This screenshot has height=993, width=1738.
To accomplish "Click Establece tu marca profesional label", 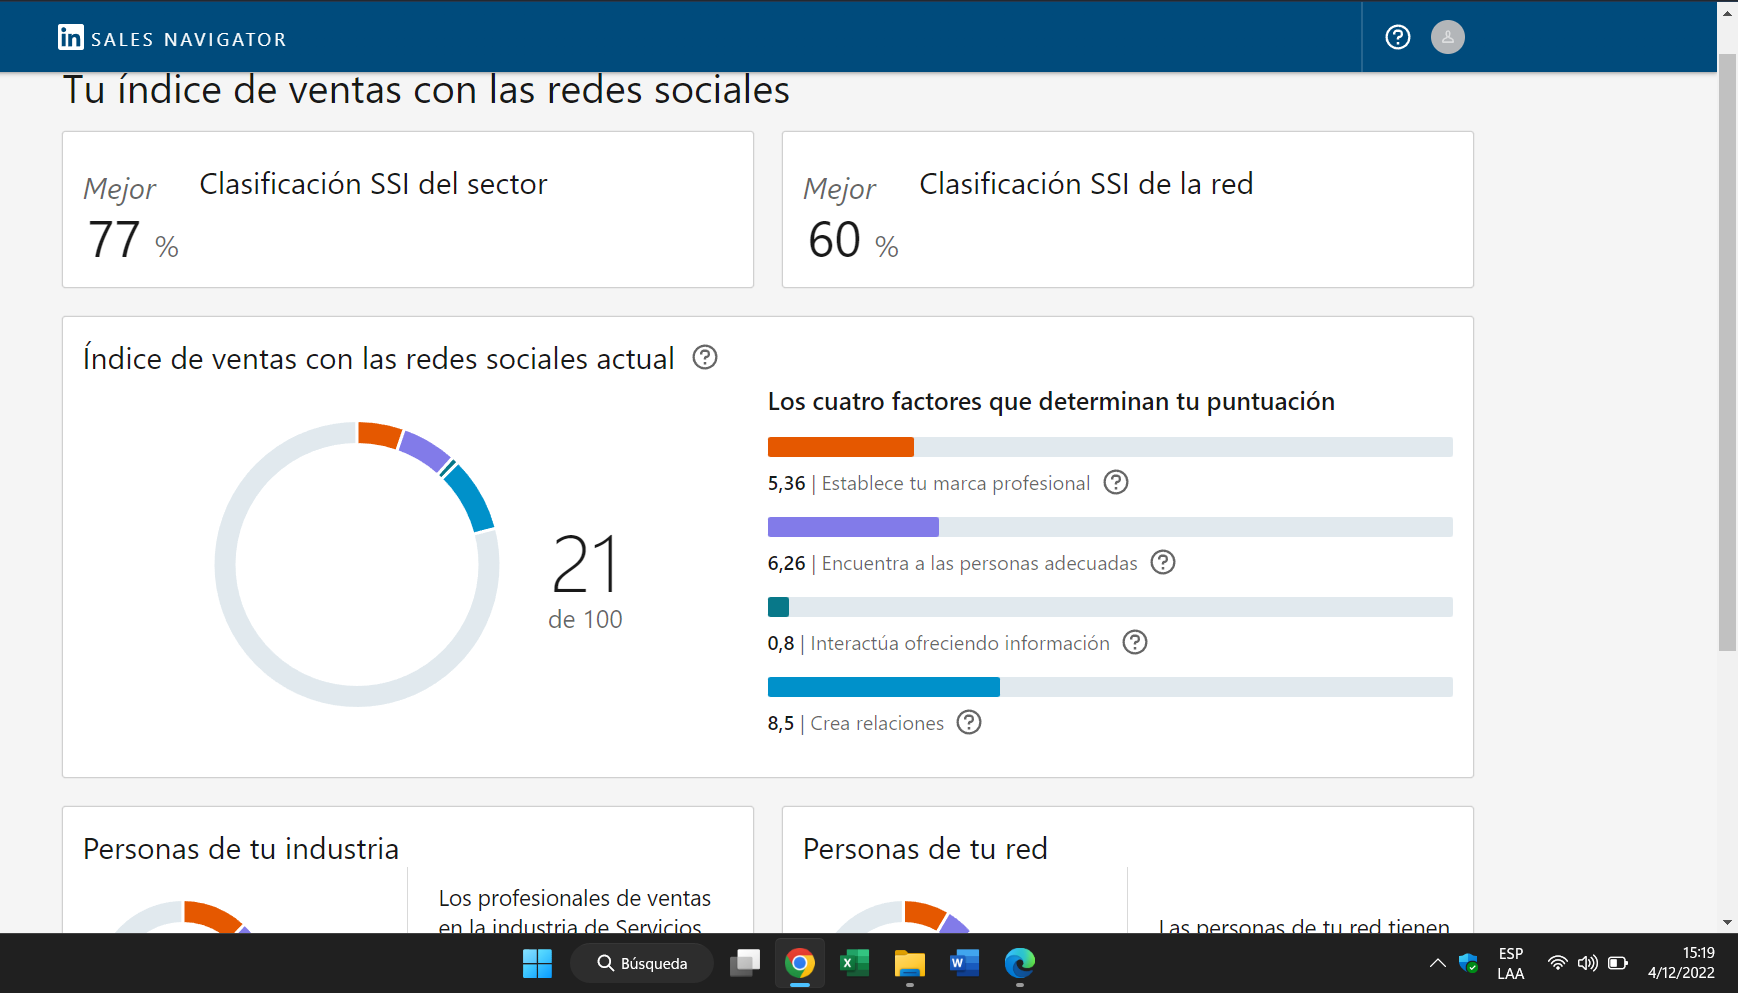I will tap(956, 483).
